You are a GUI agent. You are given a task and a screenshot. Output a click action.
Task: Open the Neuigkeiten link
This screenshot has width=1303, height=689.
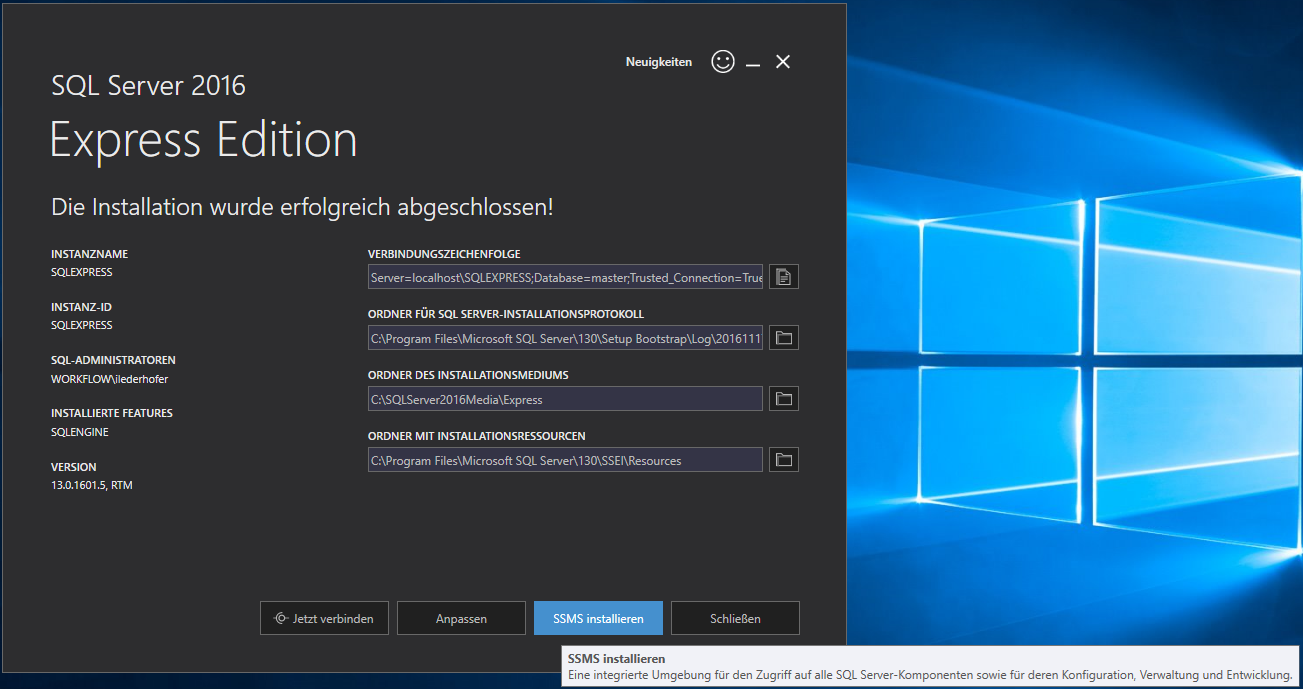point(658,62)
